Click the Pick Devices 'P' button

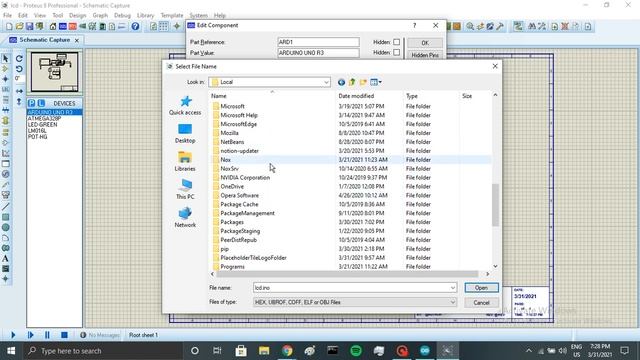(31, 103)
